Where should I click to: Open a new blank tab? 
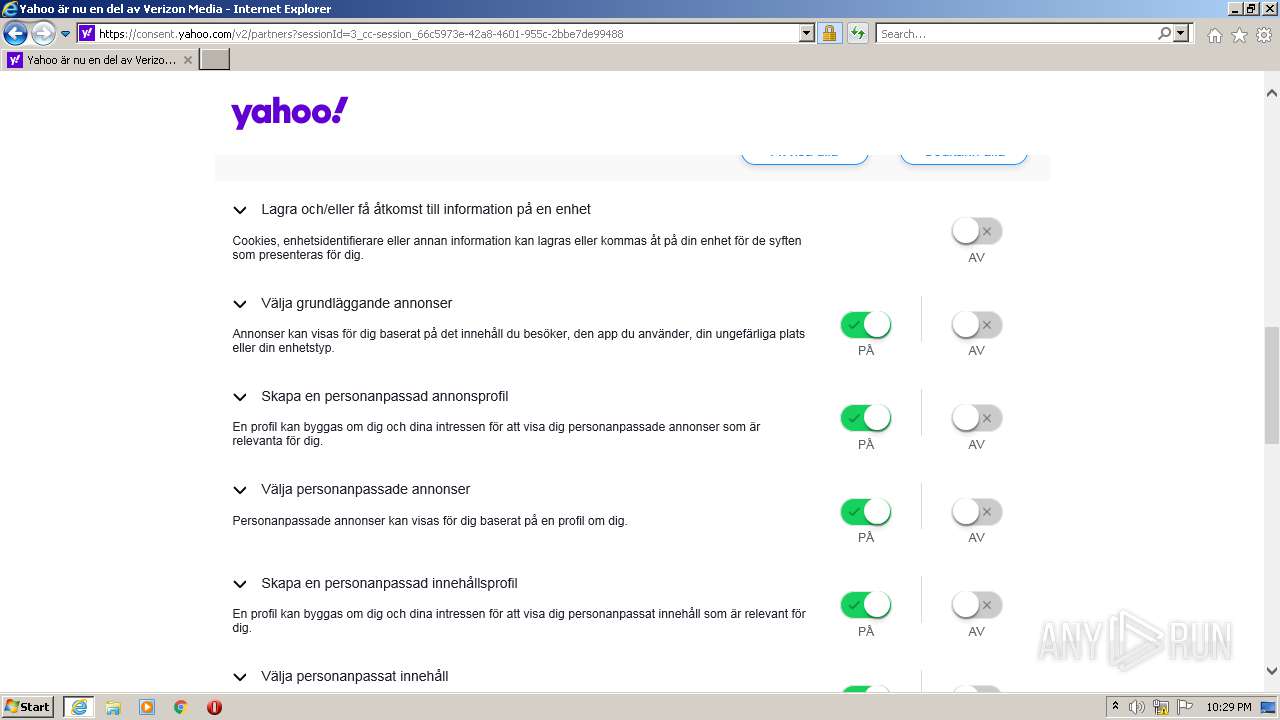[215, 60]
